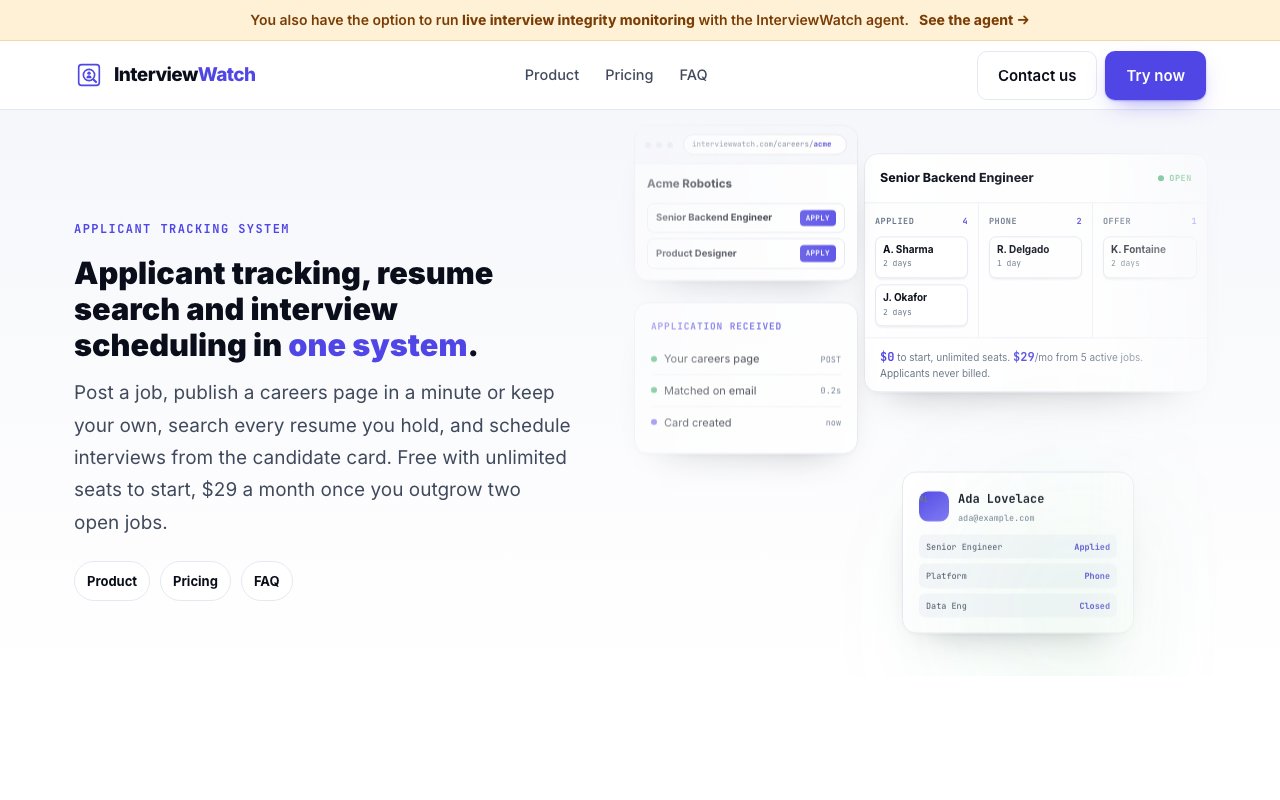Click Ada Lovelace's purple avatar square

934,506
